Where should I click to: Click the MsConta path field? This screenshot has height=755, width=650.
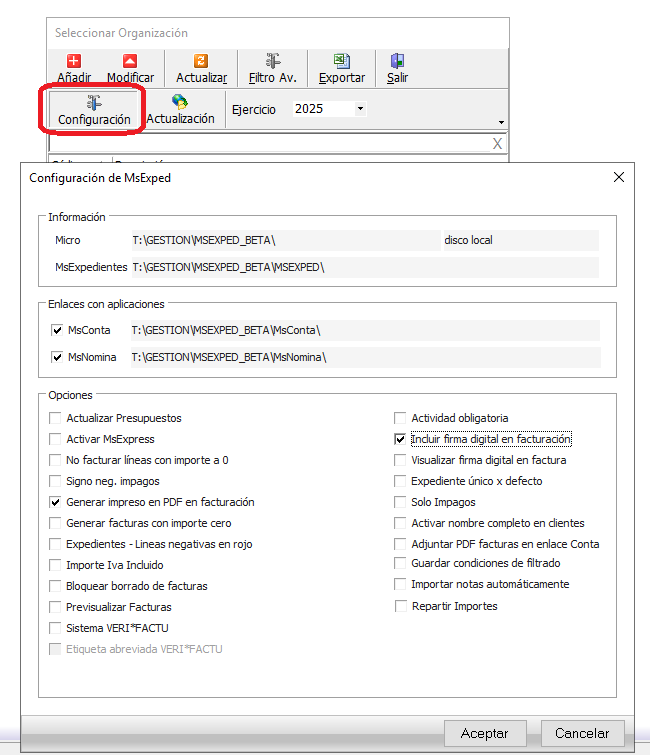(x=365, y=330)
